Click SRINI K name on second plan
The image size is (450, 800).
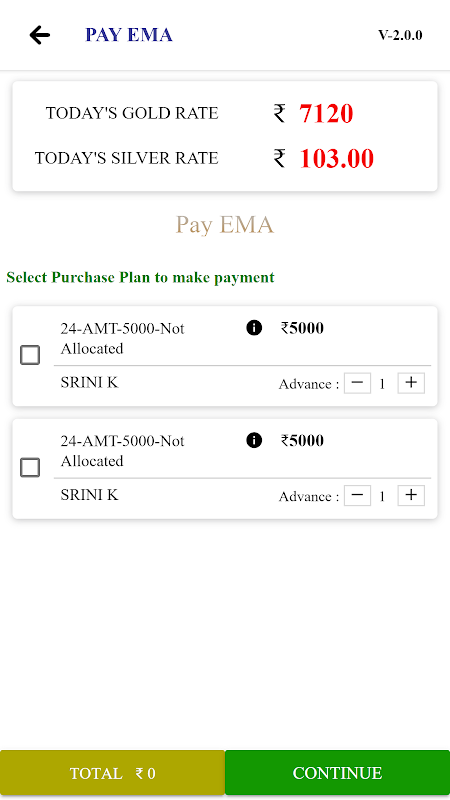pos(89,494)
